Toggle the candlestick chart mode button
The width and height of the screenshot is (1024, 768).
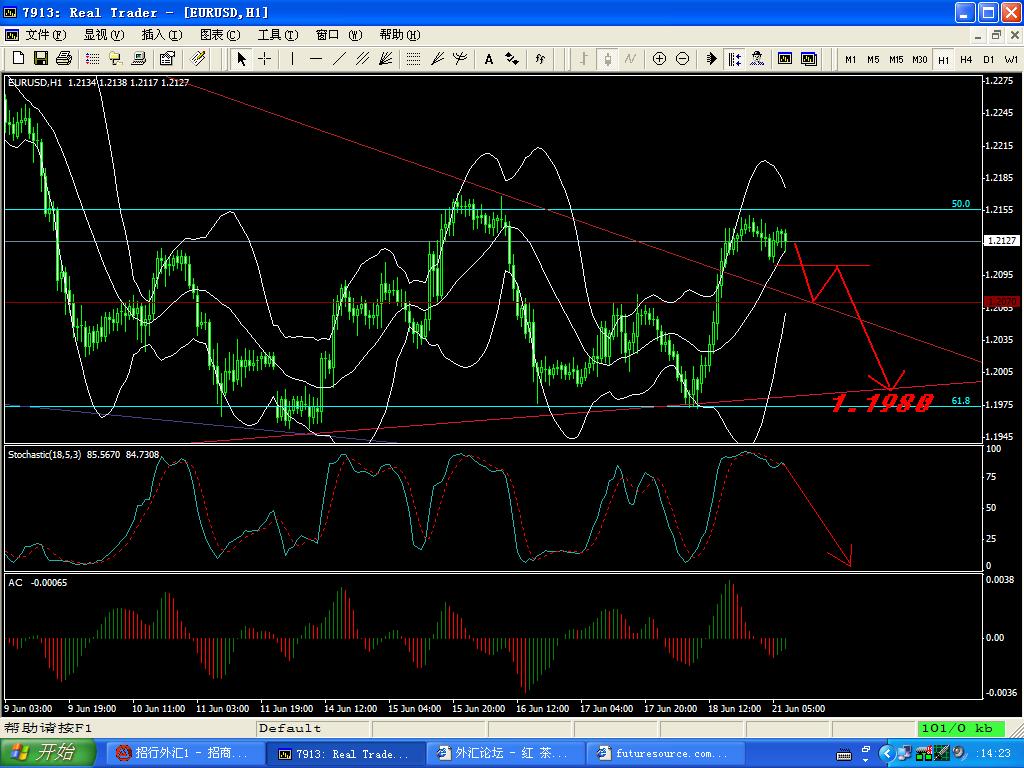tap(608, 59)
